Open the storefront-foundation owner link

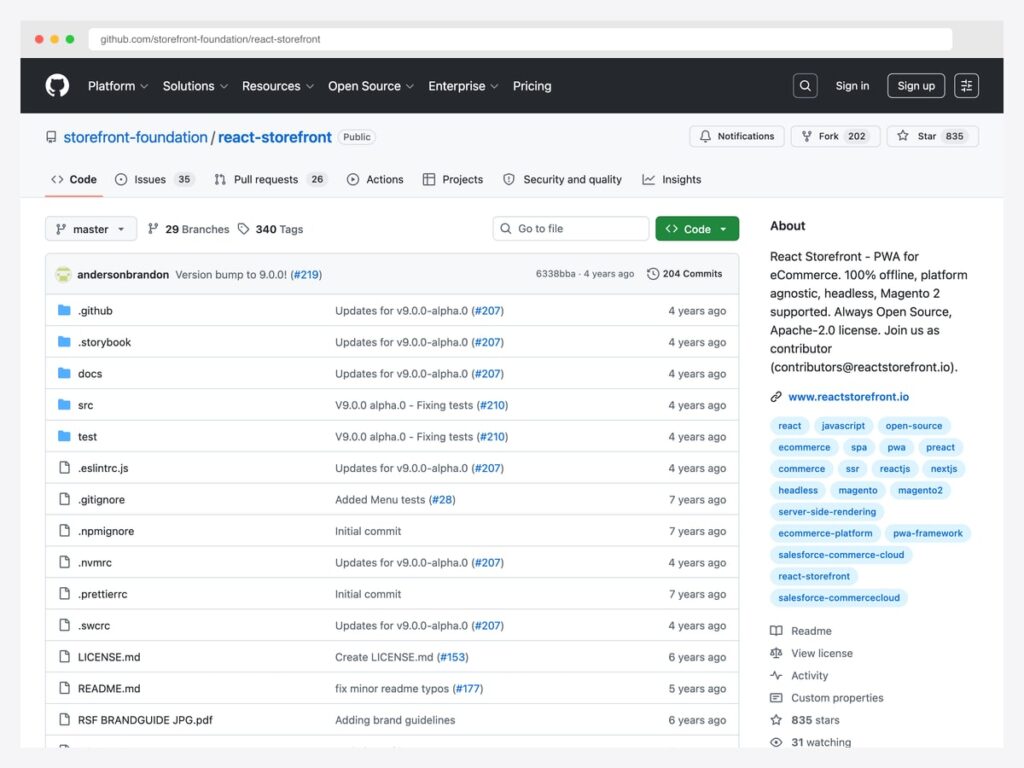(x=135, y=137)
